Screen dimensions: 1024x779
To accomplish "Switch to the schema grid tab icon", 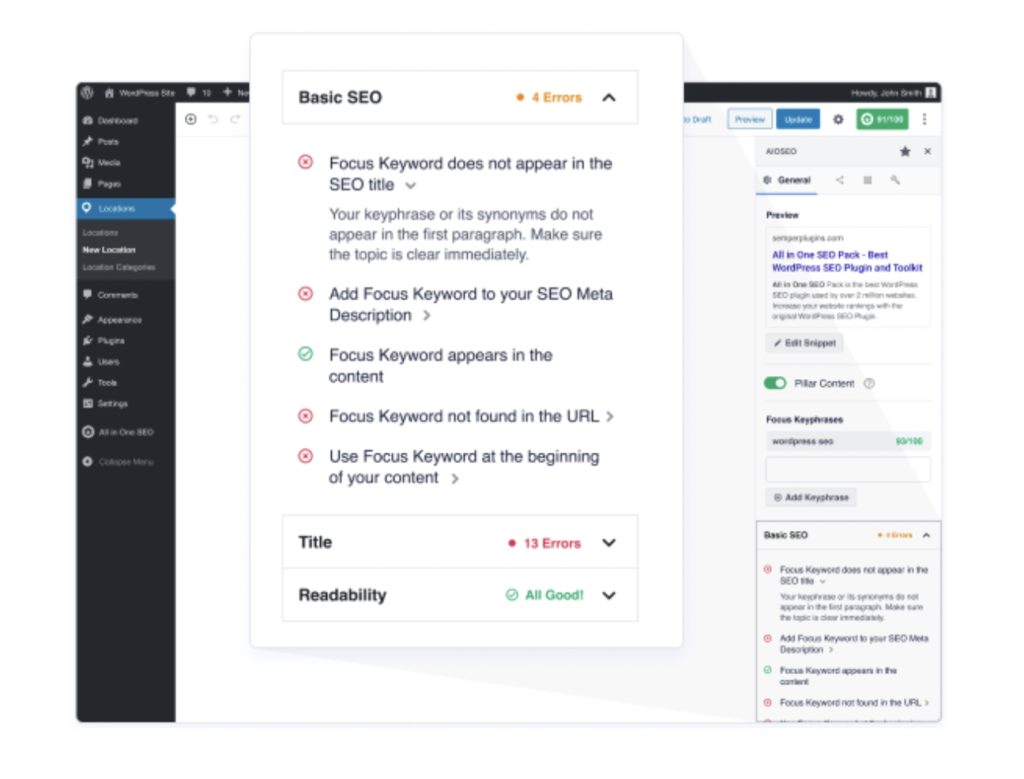I will point(867,180).
